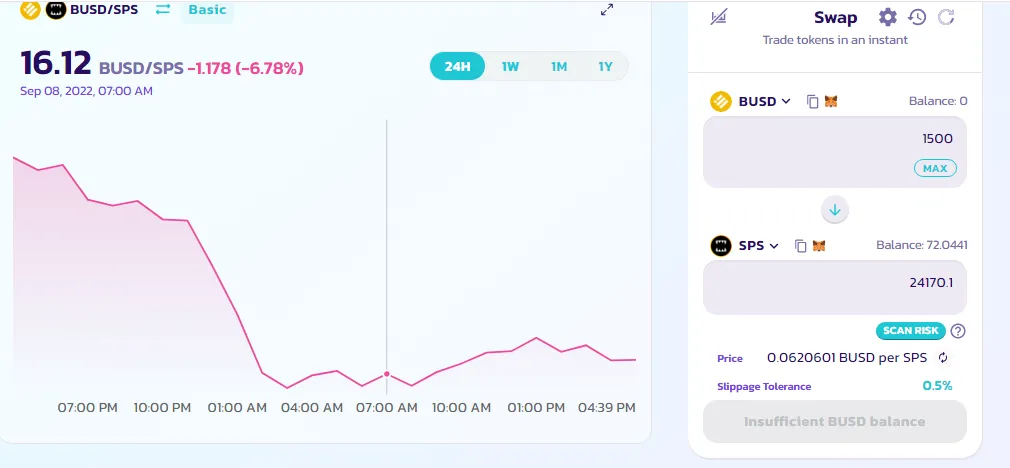The height and width of the screenshot is (468, 1010).
Task: Click the BUSD/SPS pair title text
Action: [104, 10]
